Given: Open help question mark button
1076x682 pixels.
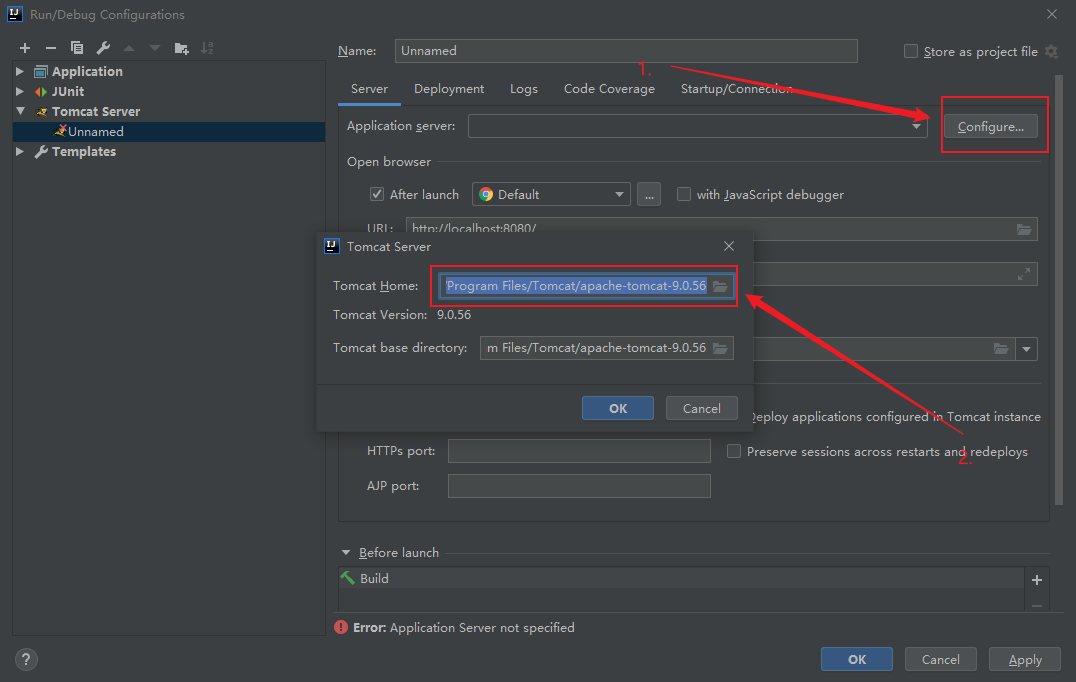Looking at the screenshot, I should tap(26, 659).
